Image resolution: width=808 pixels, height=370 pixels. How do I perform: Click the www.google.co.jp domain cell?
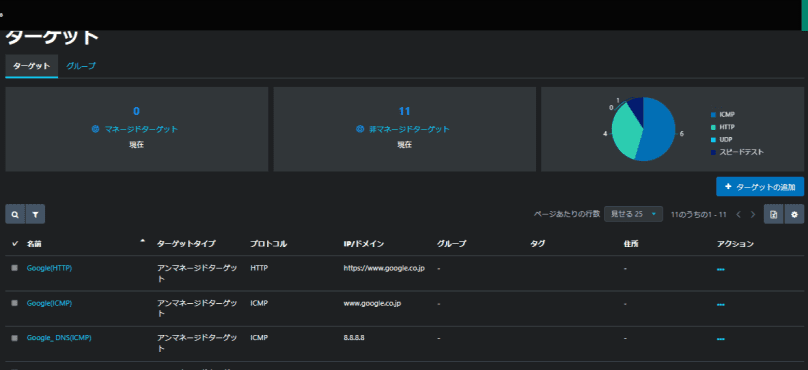tap(372, 303)
